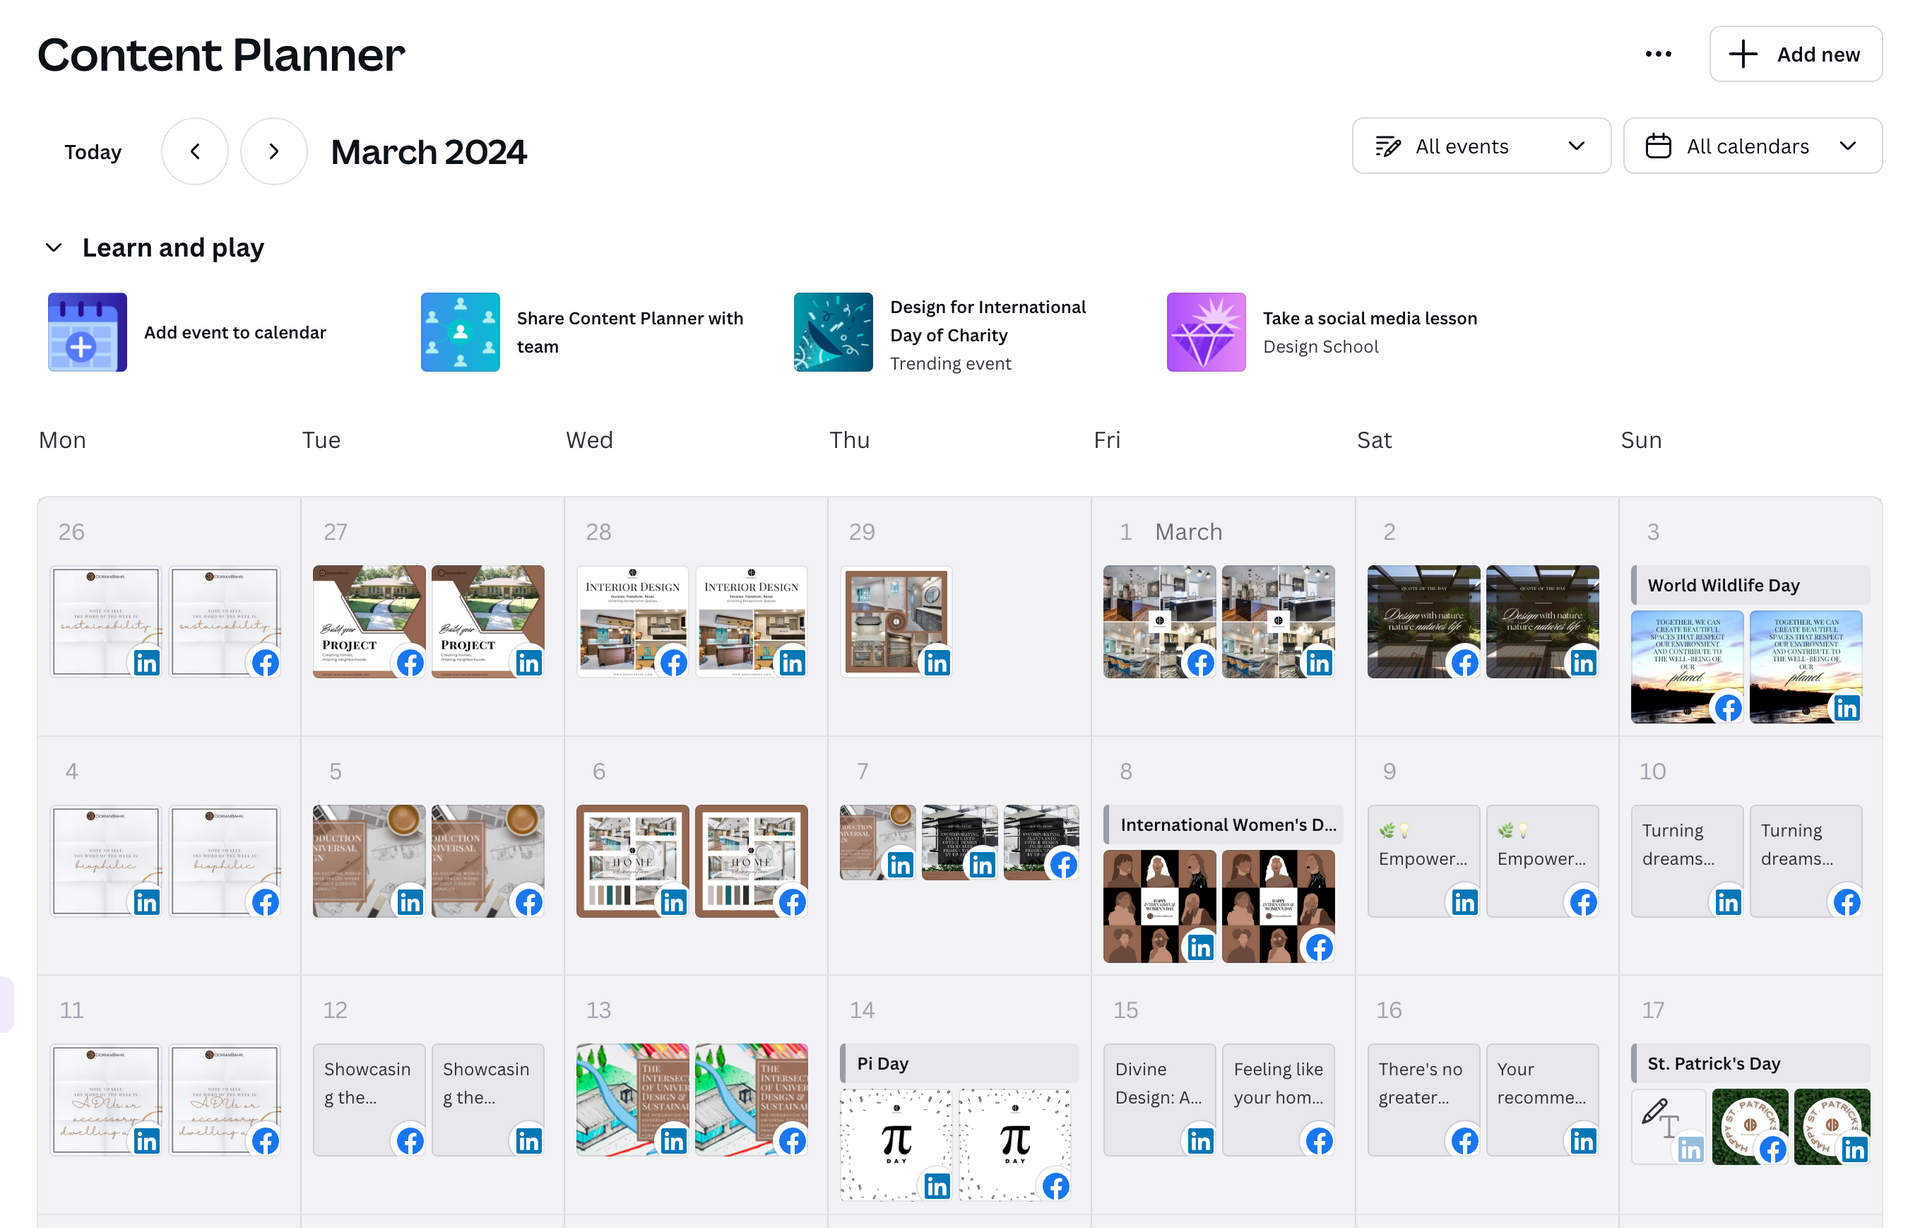Open the Pi Day event label
Viewport: 1920px width, 1228px height.
pyautogui.click(x=958, y=1063)
